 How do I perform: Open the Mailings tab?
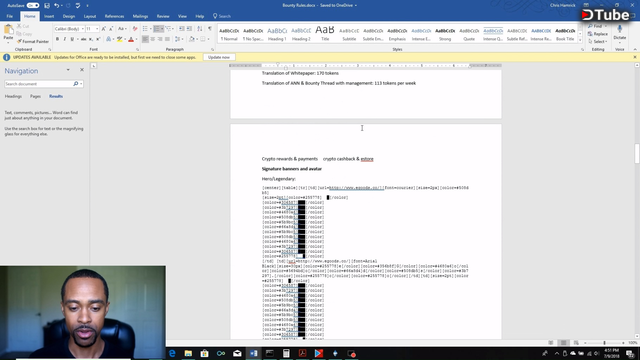pyautogui.click(x=140, y=16)
